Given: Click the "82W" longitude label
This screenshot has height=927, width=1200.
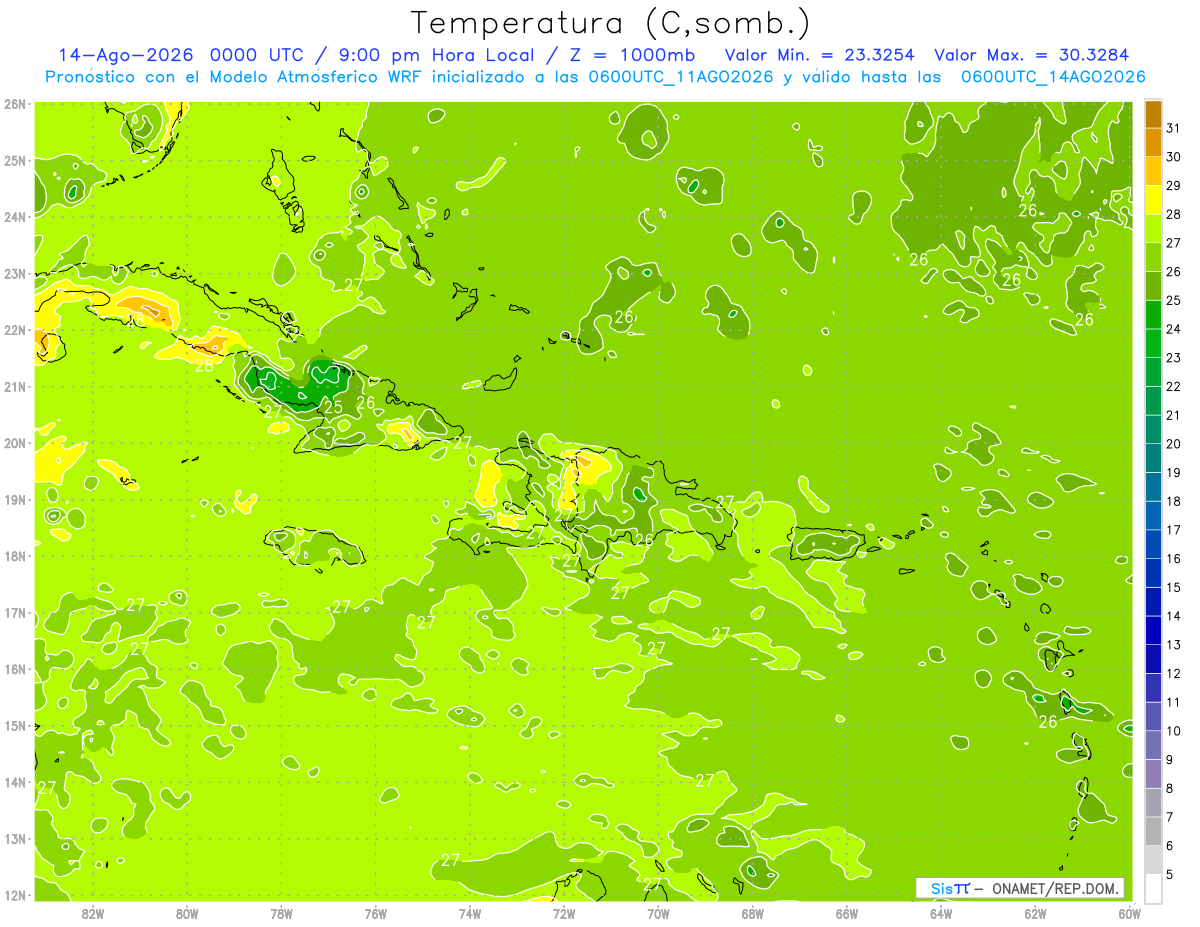Looking at the screenshot, I should pos(92,913).
